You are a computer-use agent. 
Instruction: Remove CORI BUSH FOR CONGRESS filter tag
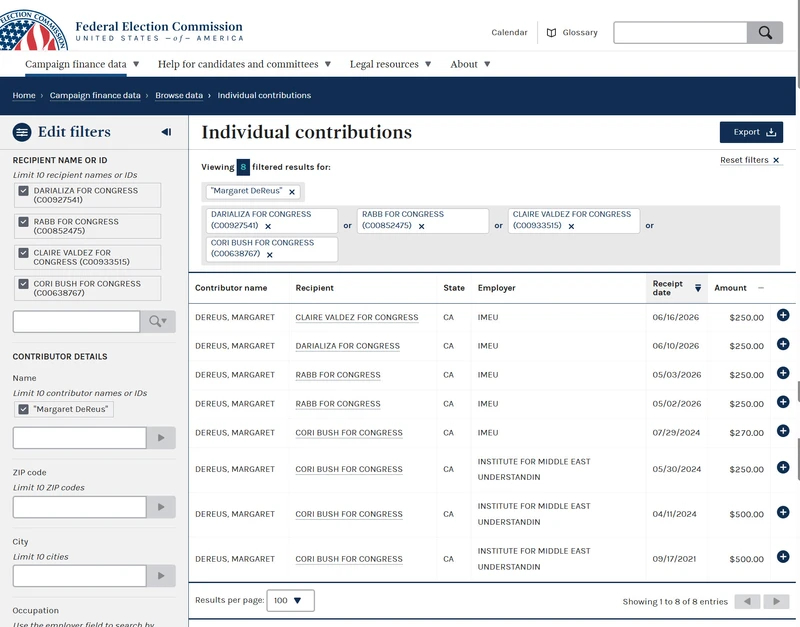(x=269, y=255)
